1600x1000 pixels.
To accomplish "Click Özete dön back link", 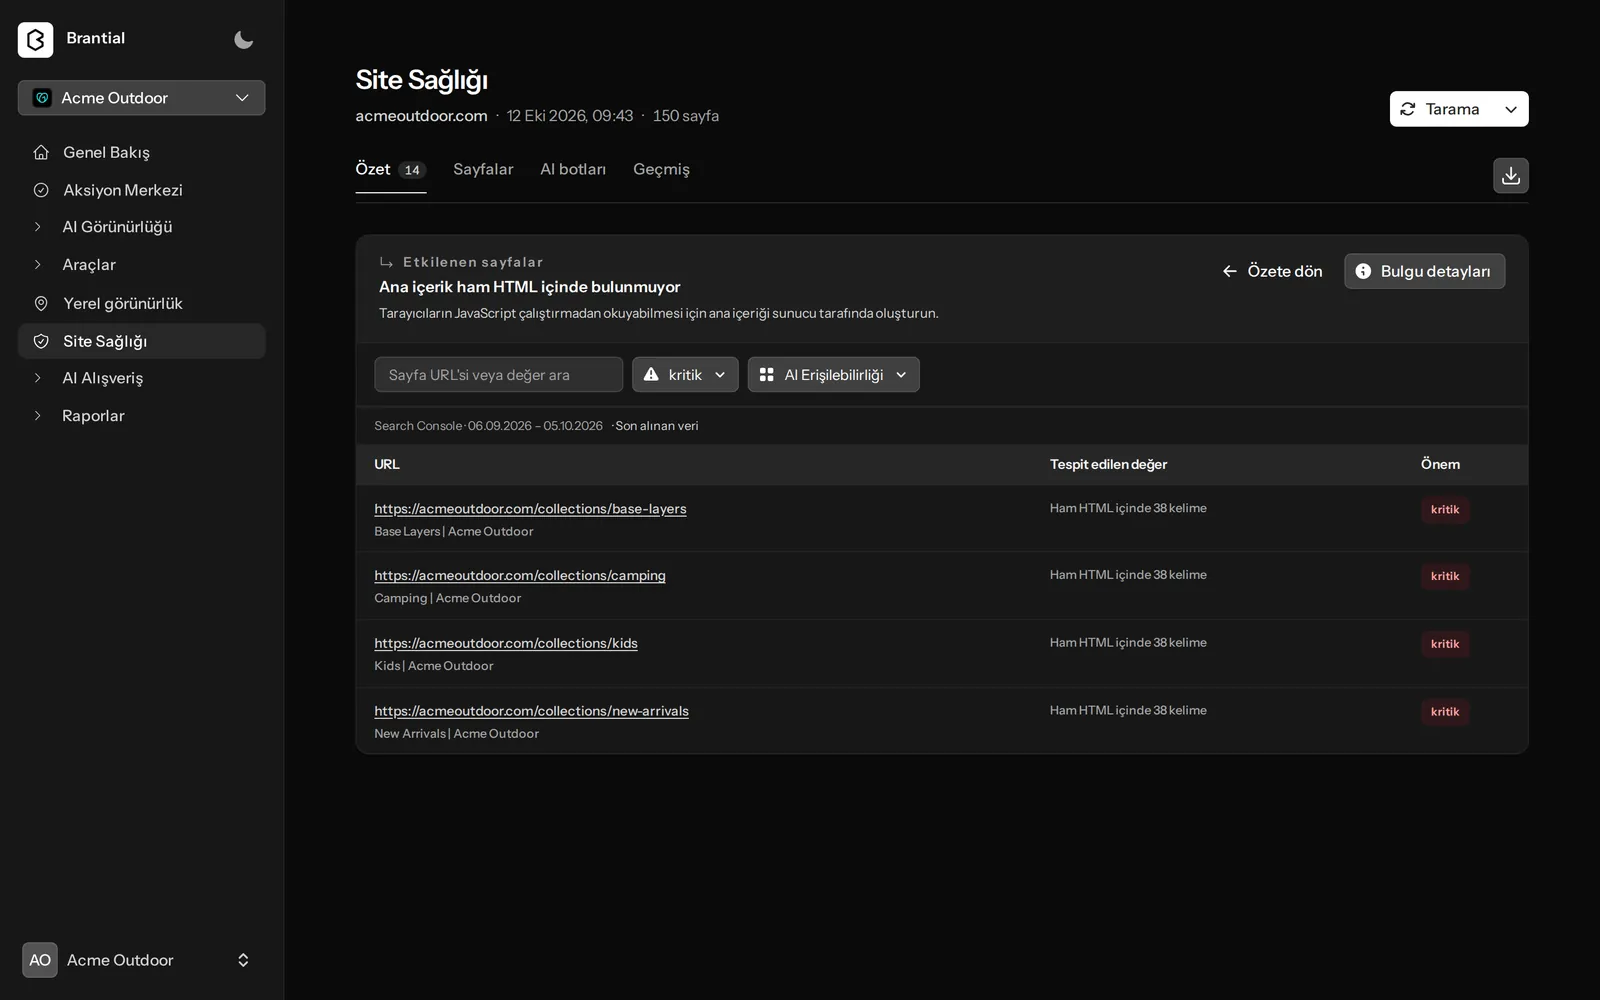I will (x=1272, y=271).
